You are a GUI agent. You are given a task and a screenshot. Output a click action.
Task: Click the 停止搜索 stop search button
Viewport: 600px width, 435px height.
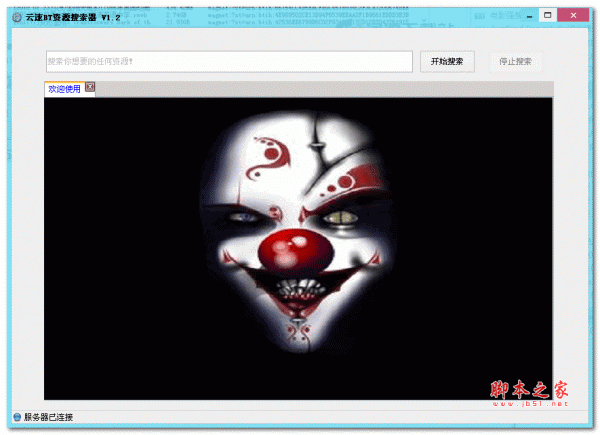(515, 62)
